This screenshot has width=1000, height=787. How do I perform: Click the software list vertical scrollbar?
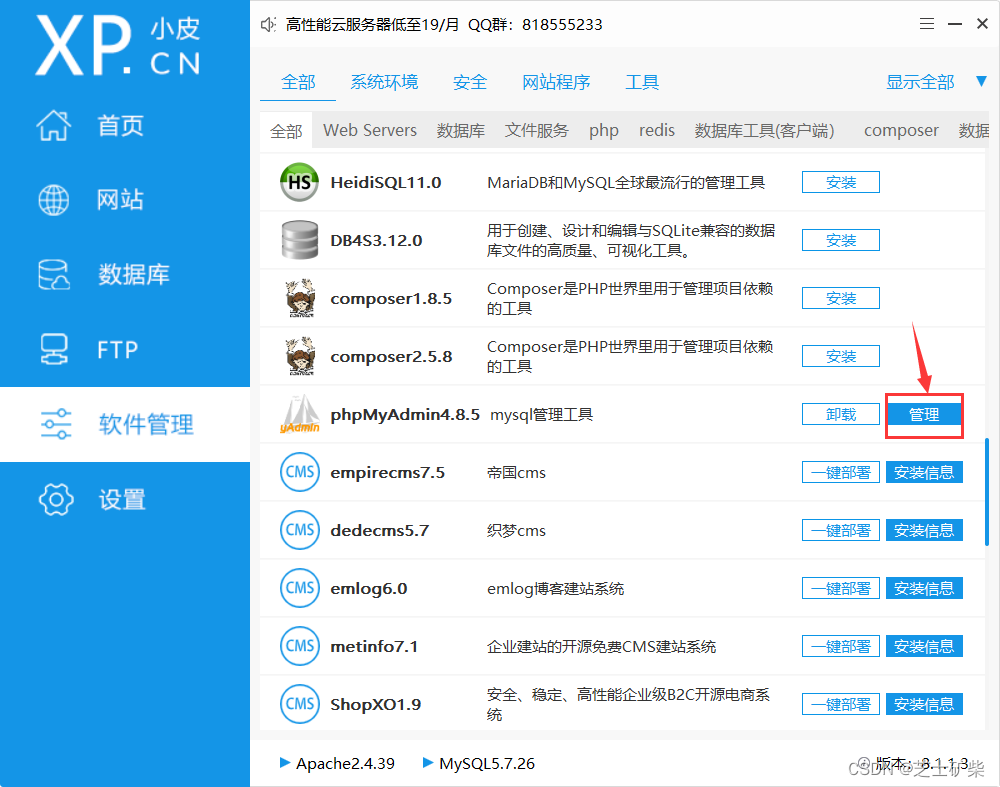click(x=987, y=491)
